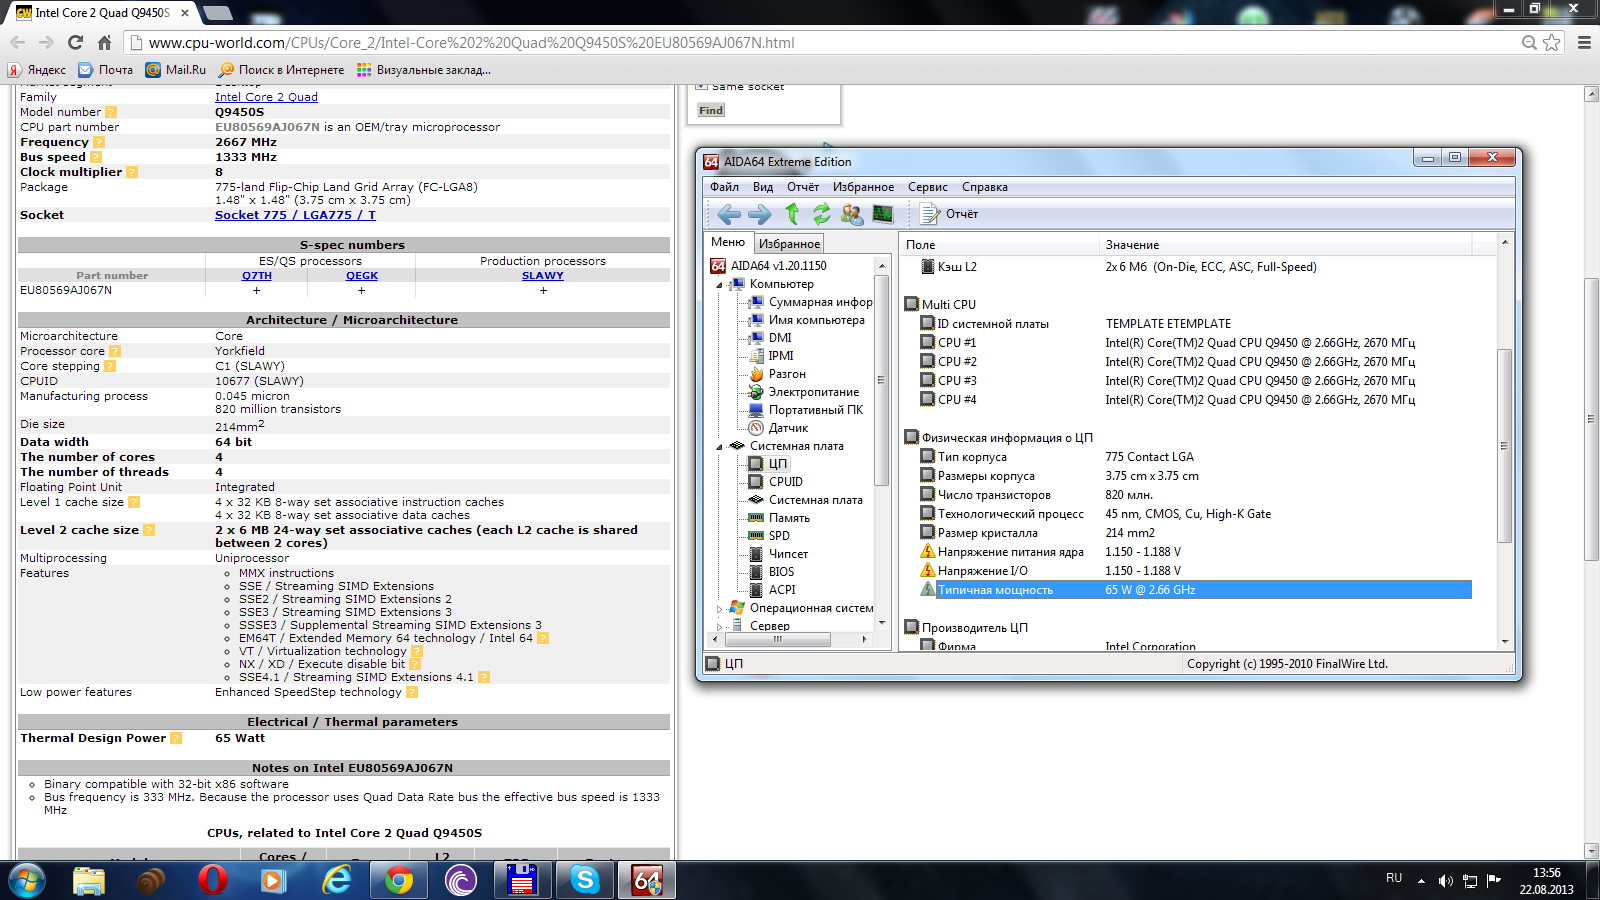Open the SLAWY S-spec link
The image size is (1600, 900).
coord(543,276)
